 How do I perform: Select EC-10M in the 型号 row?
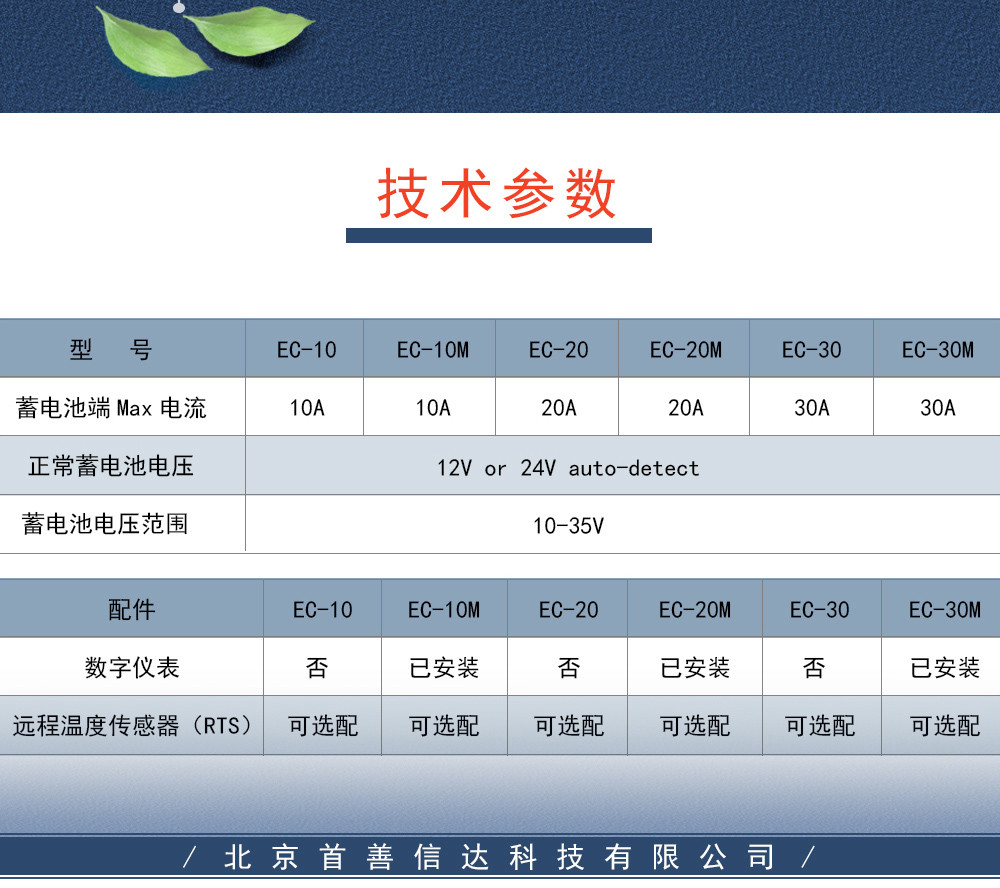[x=432, y=350]
